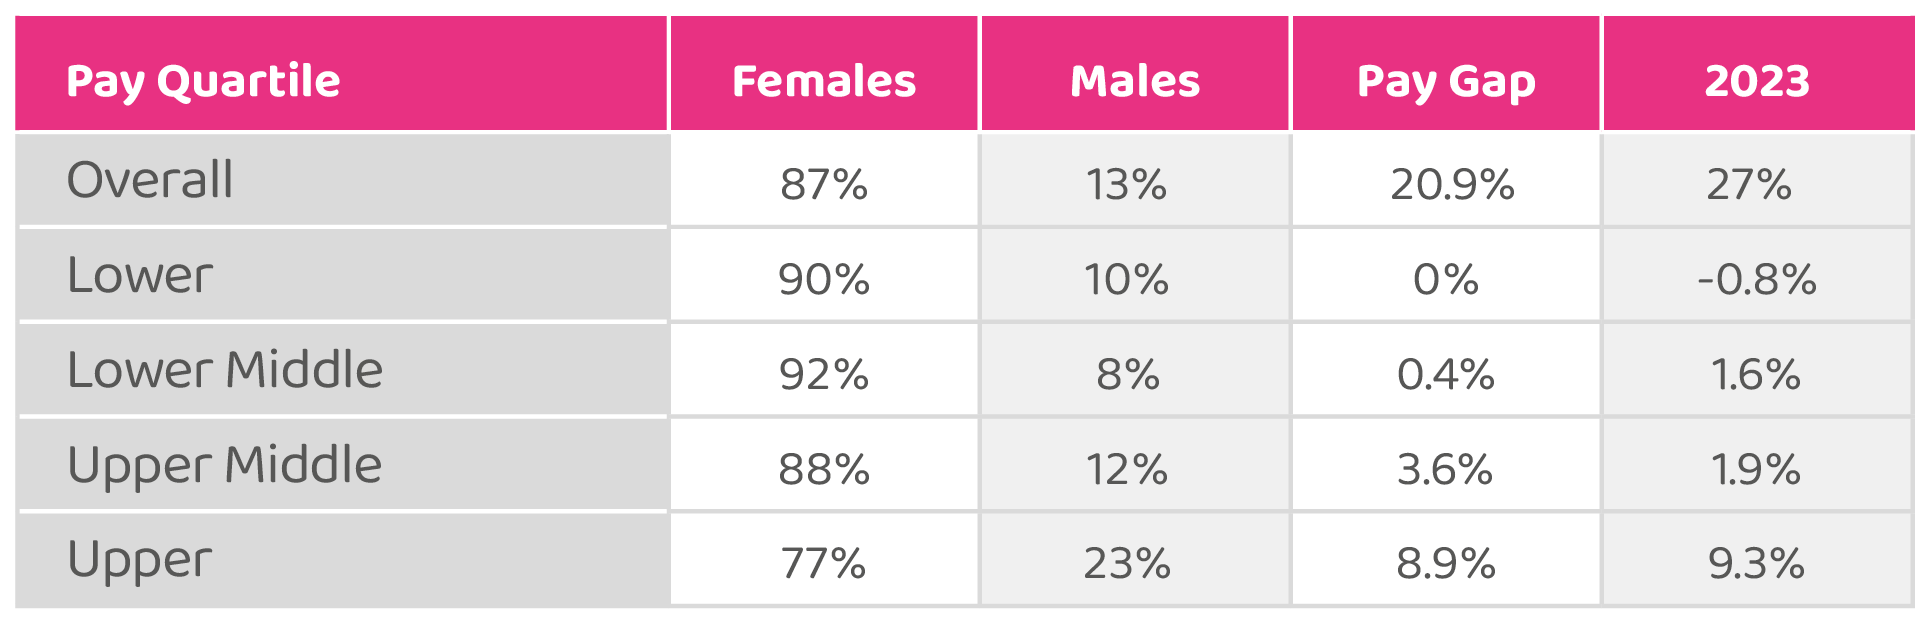Select the 87% Females cell for Overall
The image size is (1932, 625).
pyautogui.click(x=824, y=184)
